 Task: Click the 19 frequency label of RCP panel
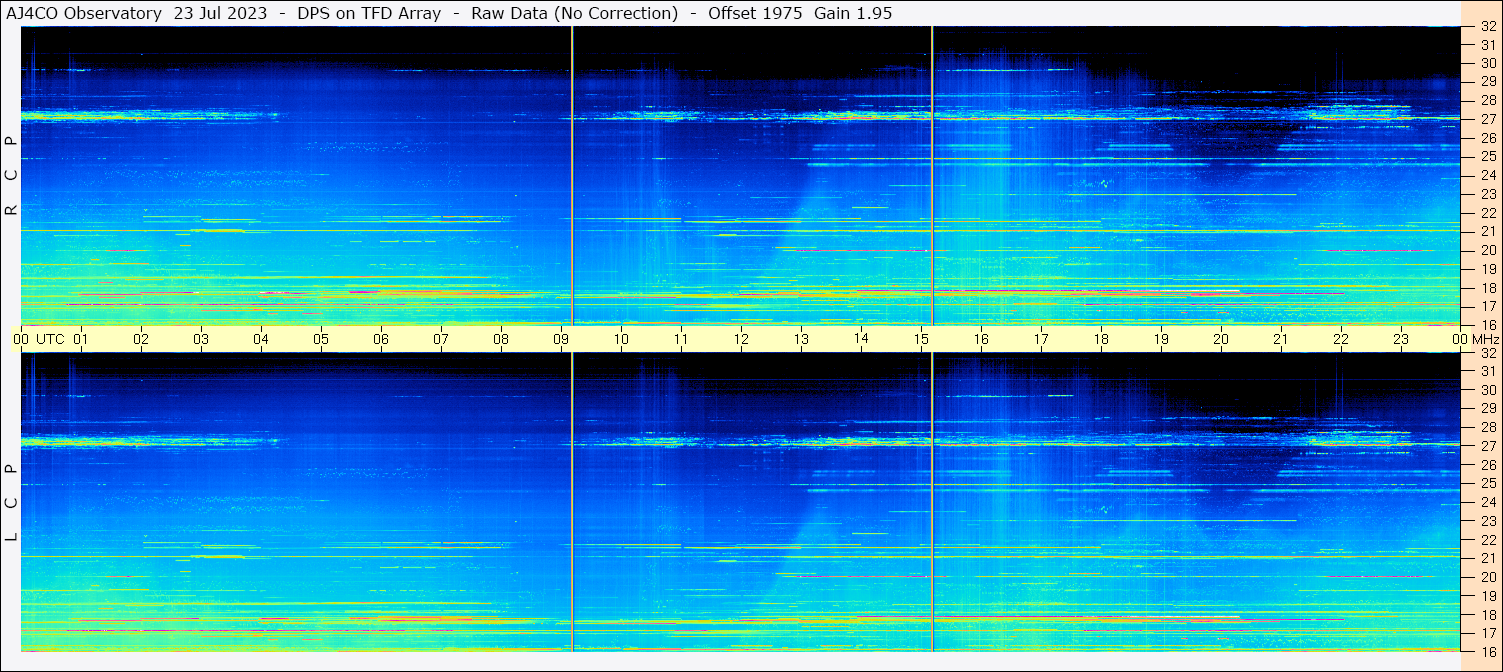[1487, 269]
